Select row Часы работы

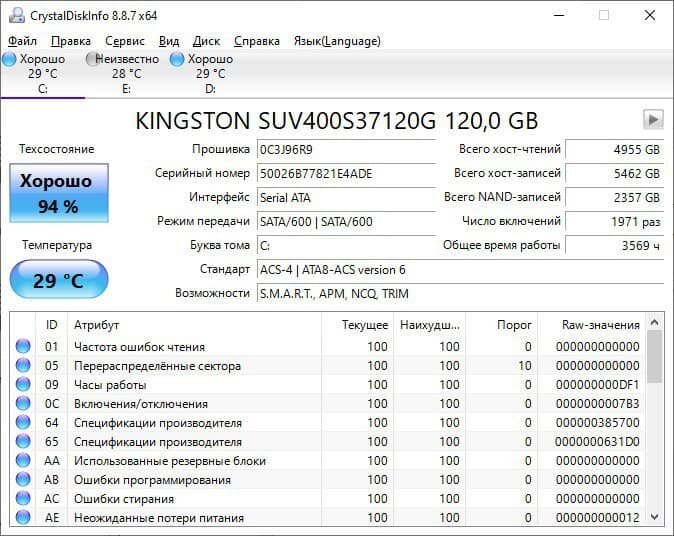[328, 385]
